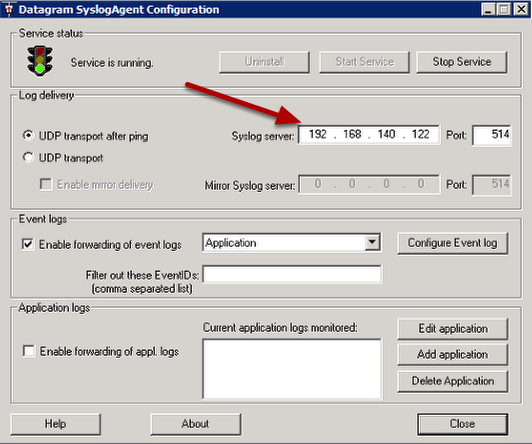Enable forwarding of appl. logs checkbox
The height and width of the screenshot is (444, 532).
[29, 351]
